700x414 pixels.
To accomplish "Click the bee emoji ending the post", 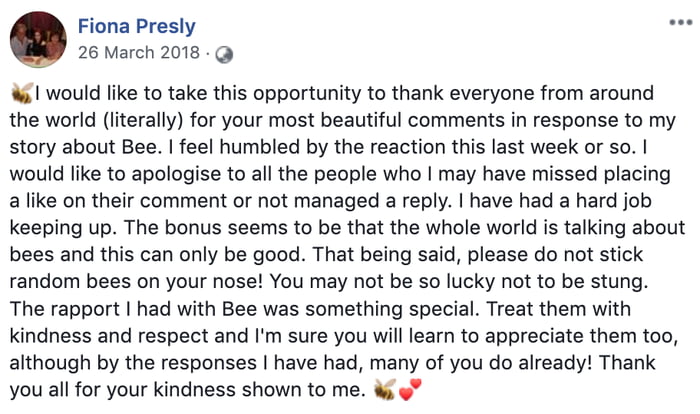I will (x=383, y=387).
